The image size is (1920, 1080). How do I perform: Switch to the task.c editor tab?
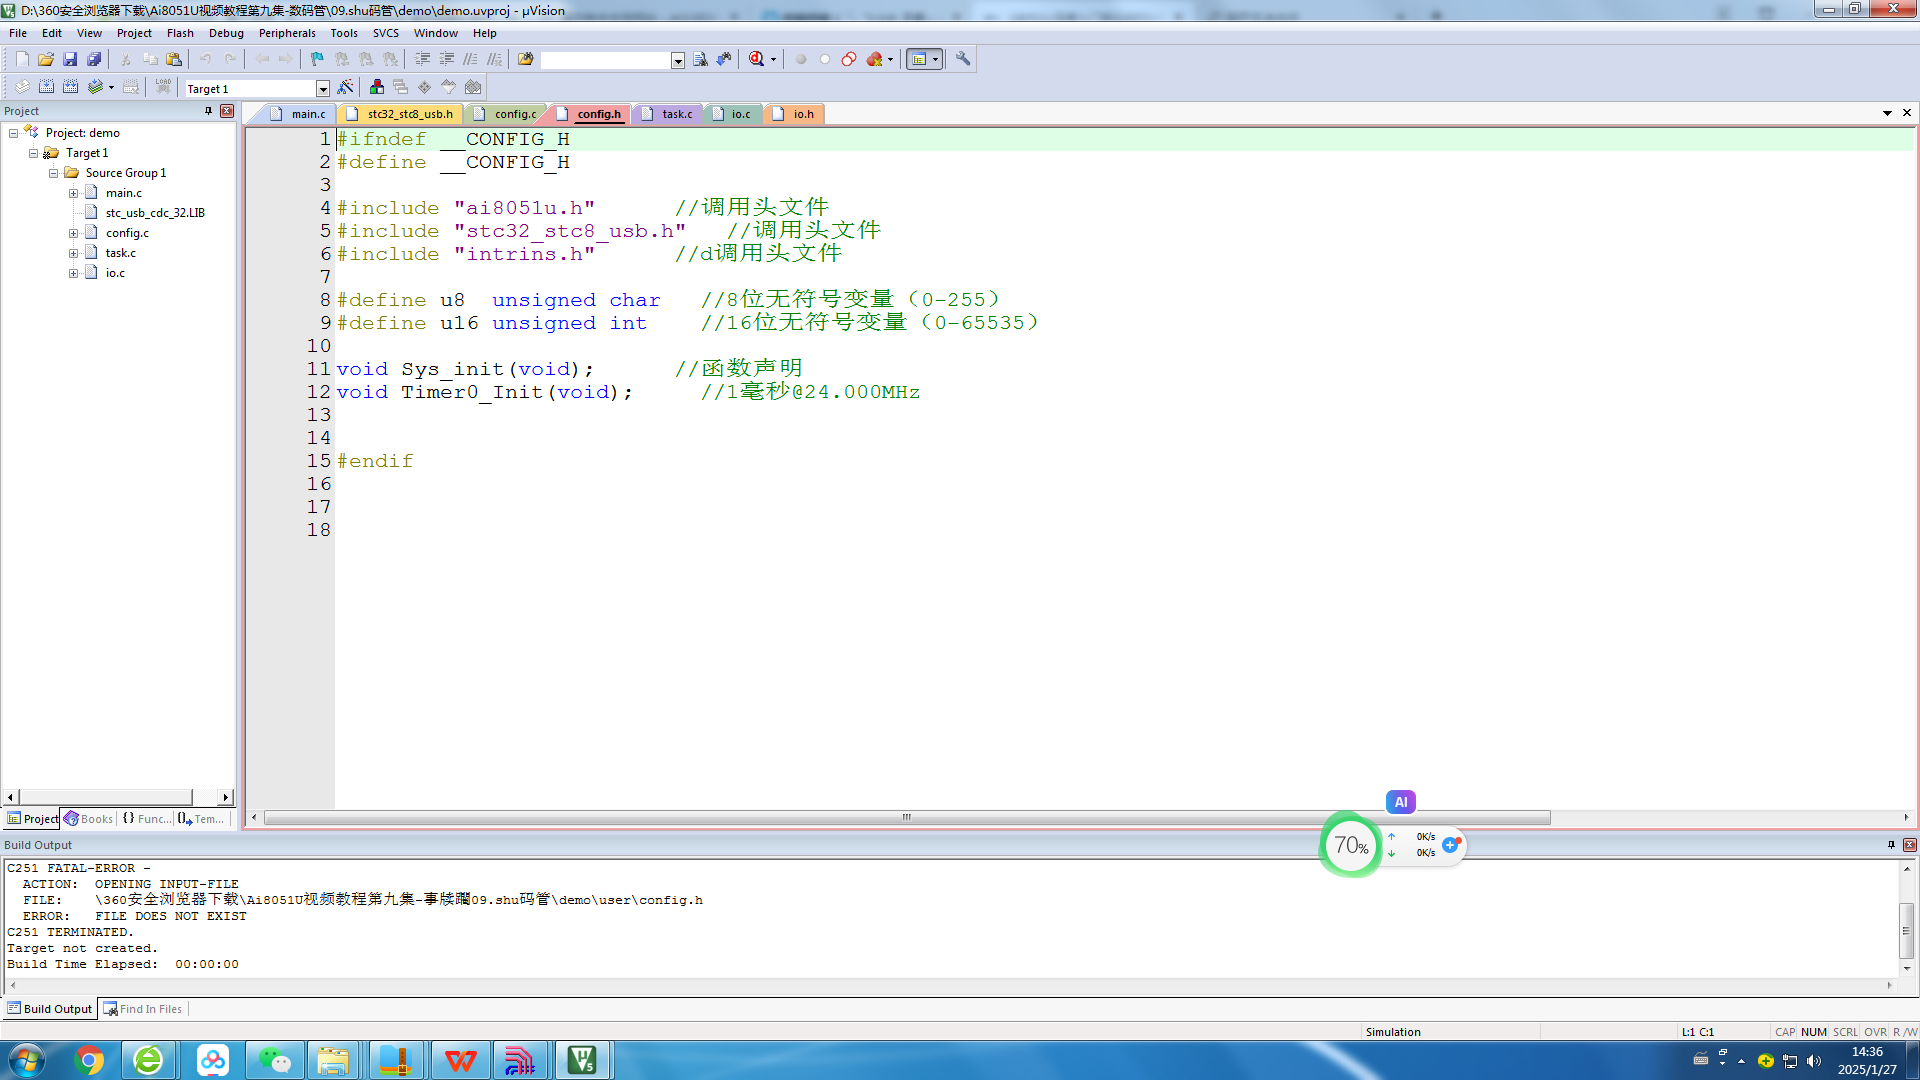pos(668,114)
